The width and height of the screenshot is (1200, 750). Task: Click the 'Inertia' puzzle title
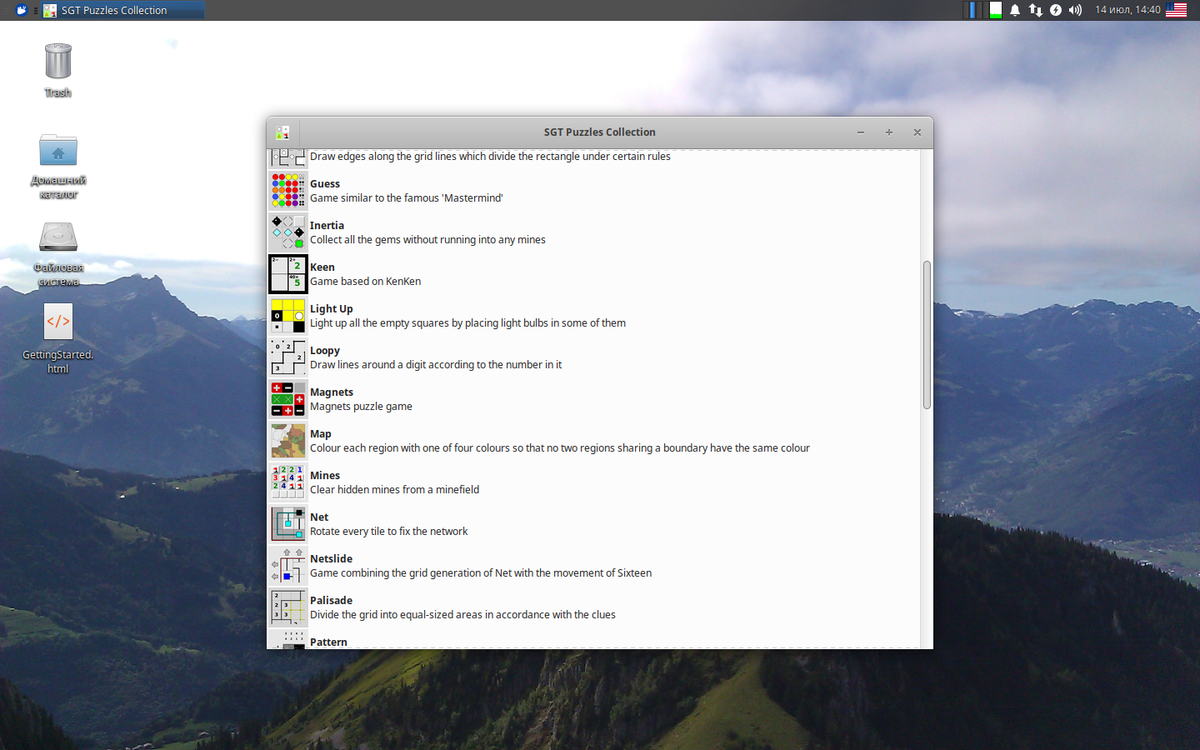(x=327, y=226)
